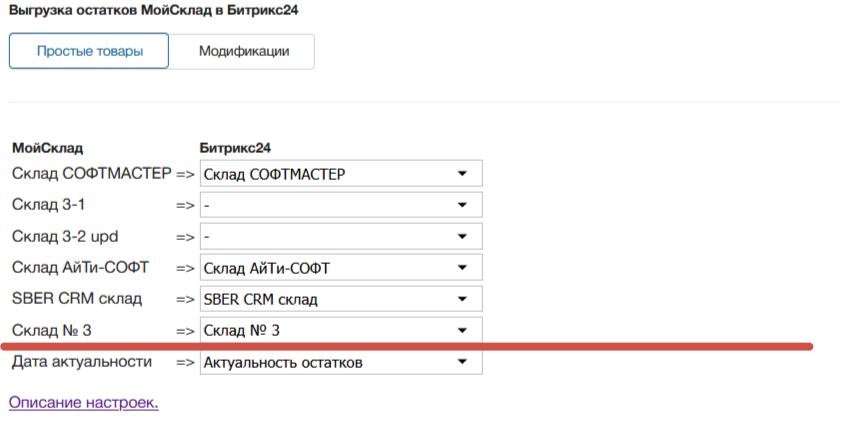Switch to the Простые товары tab
This screenshot has width=841, height=425.
[89, 52]
